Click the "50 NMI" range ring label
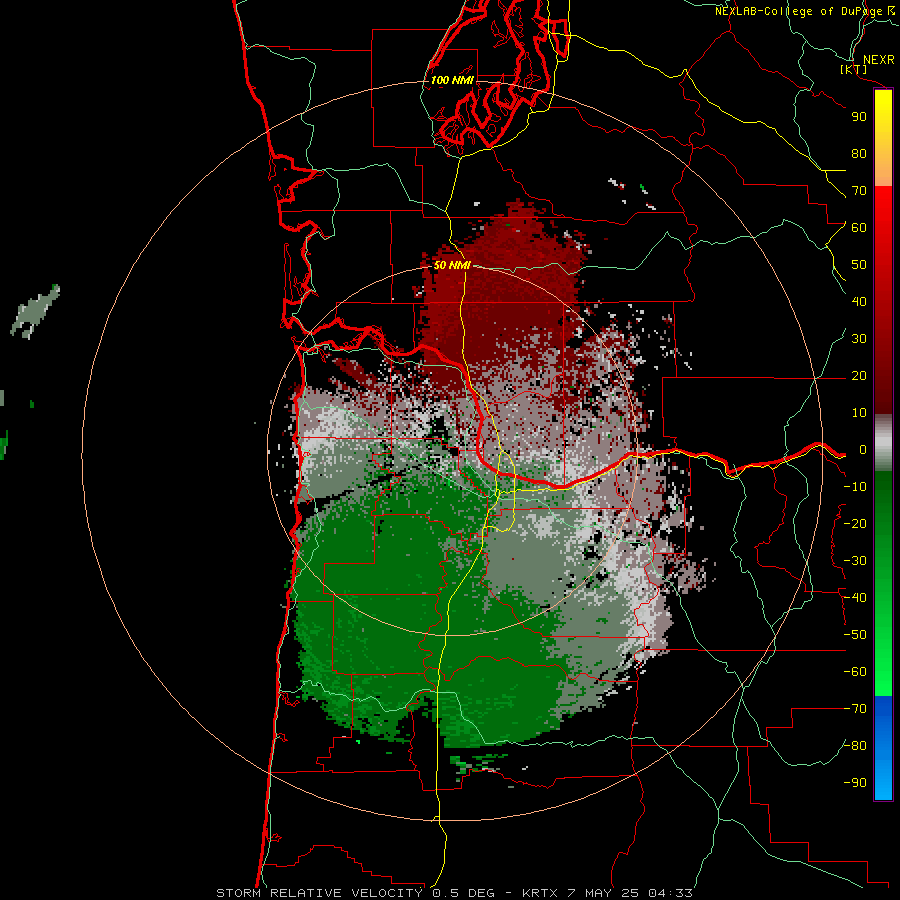900x900 pixels. pyautogui.click(x=452, y=265)
